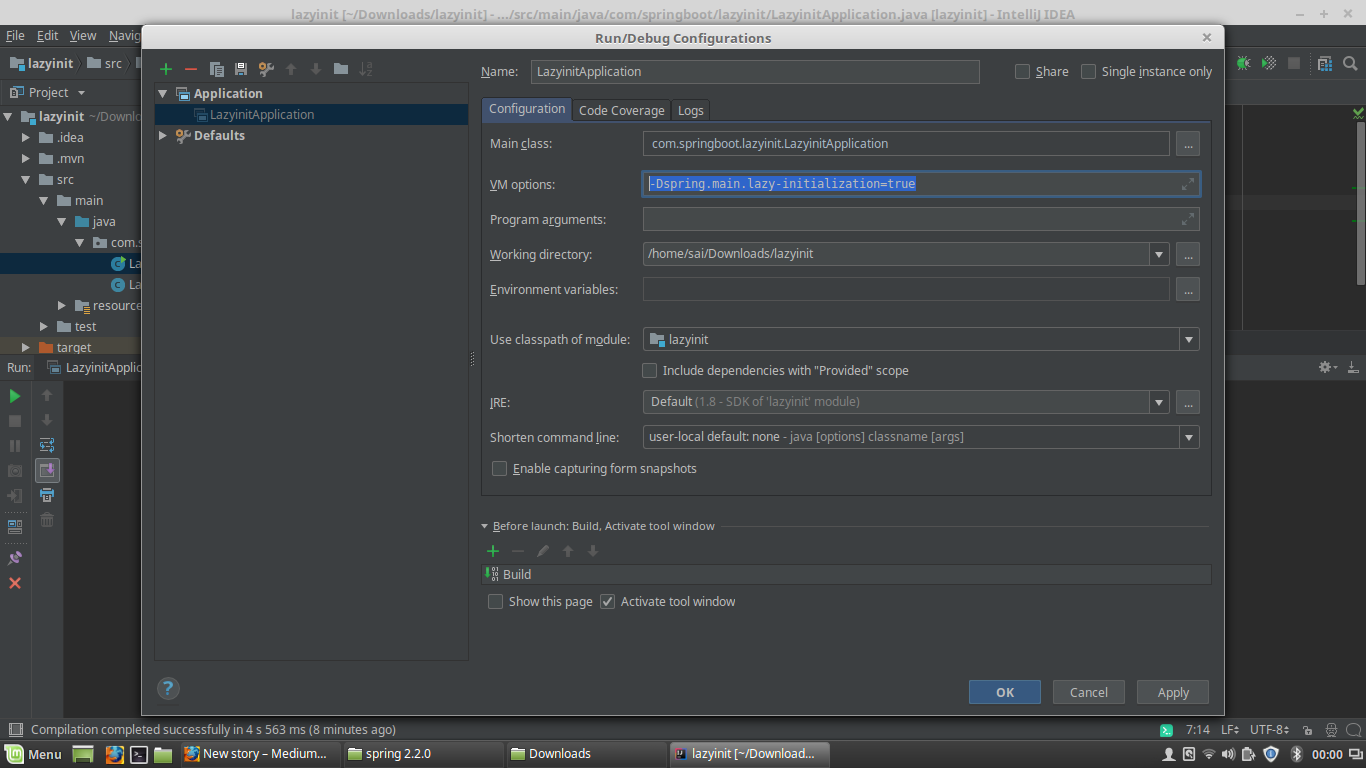Uncheck Activate tool window

pyautogui.click(x=607, y=601)
